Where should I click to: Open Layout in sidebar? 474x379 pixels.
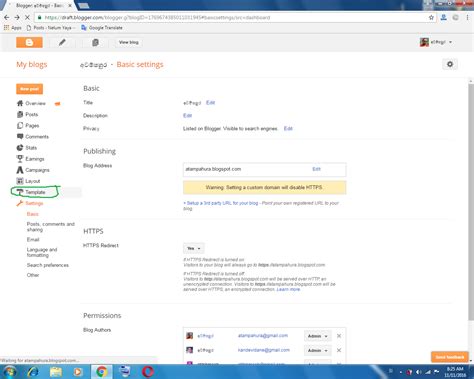click(x=33, y=181)
